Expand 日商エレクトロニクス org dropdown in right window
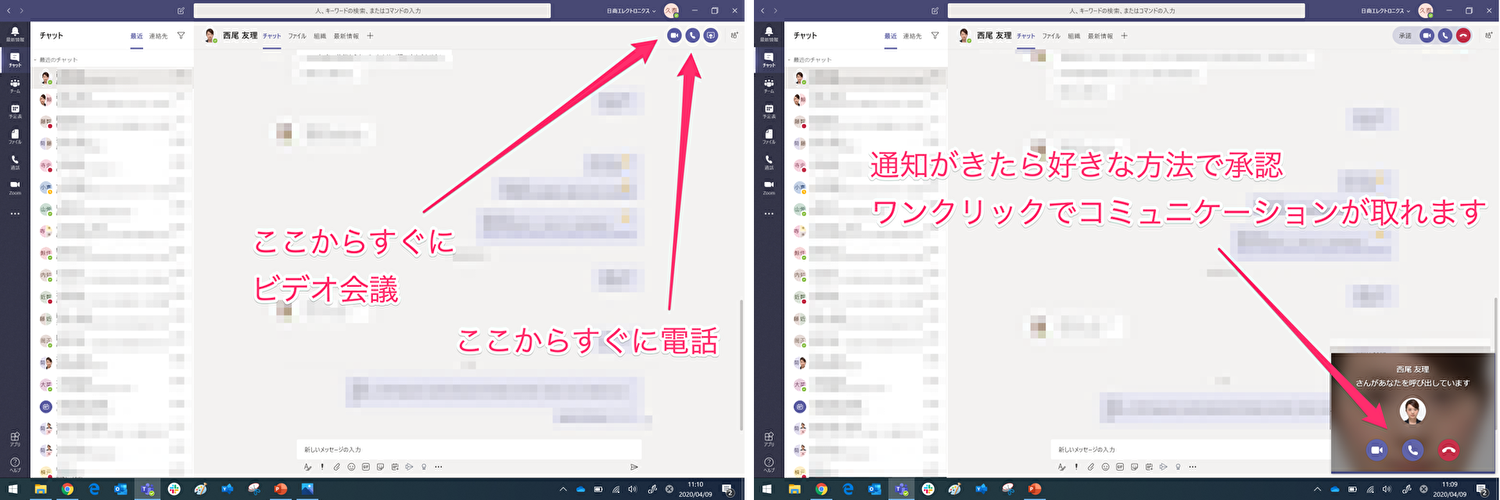This screenshot has width=1500, height=500. [1386, 11]
